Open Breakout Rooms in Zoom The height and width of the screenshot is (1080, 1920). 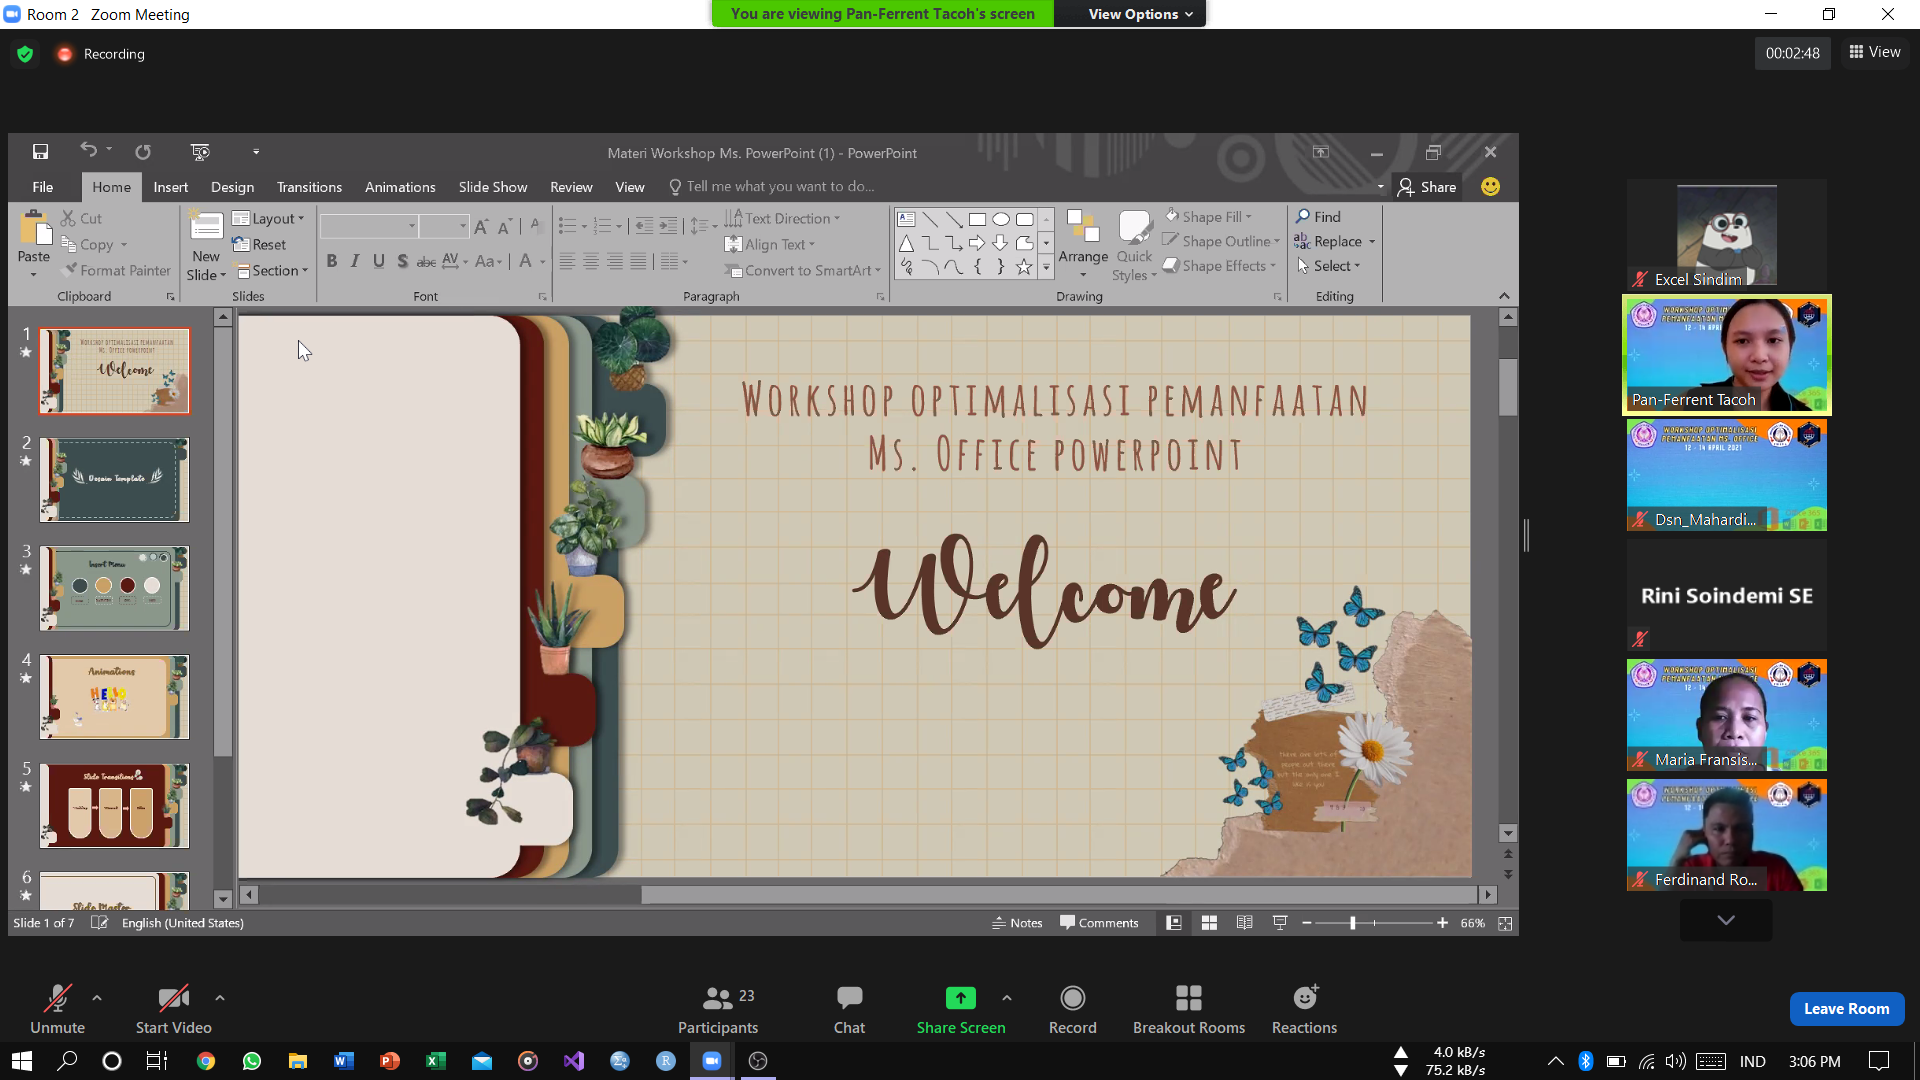click(x=1189, y=1010)
